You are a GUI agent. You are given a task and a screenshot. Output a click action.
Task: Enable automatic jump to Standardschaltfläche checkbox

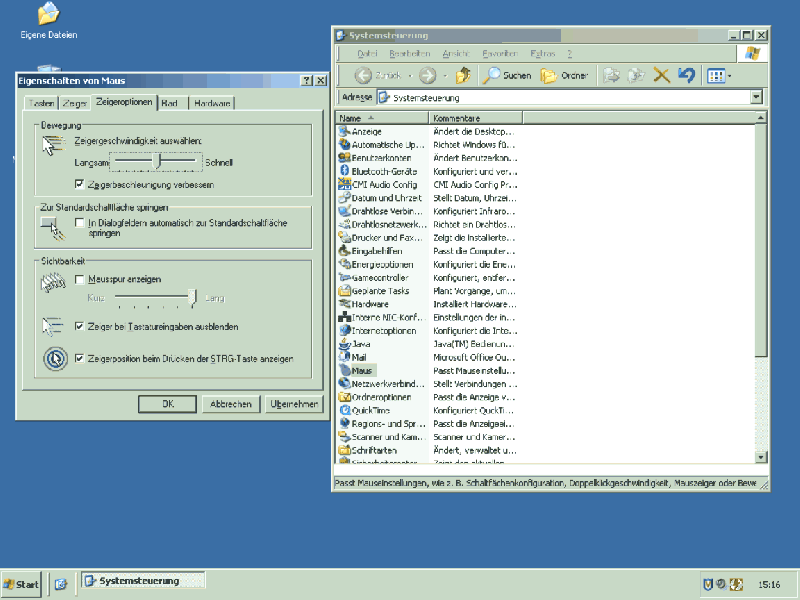click(79, 222)
